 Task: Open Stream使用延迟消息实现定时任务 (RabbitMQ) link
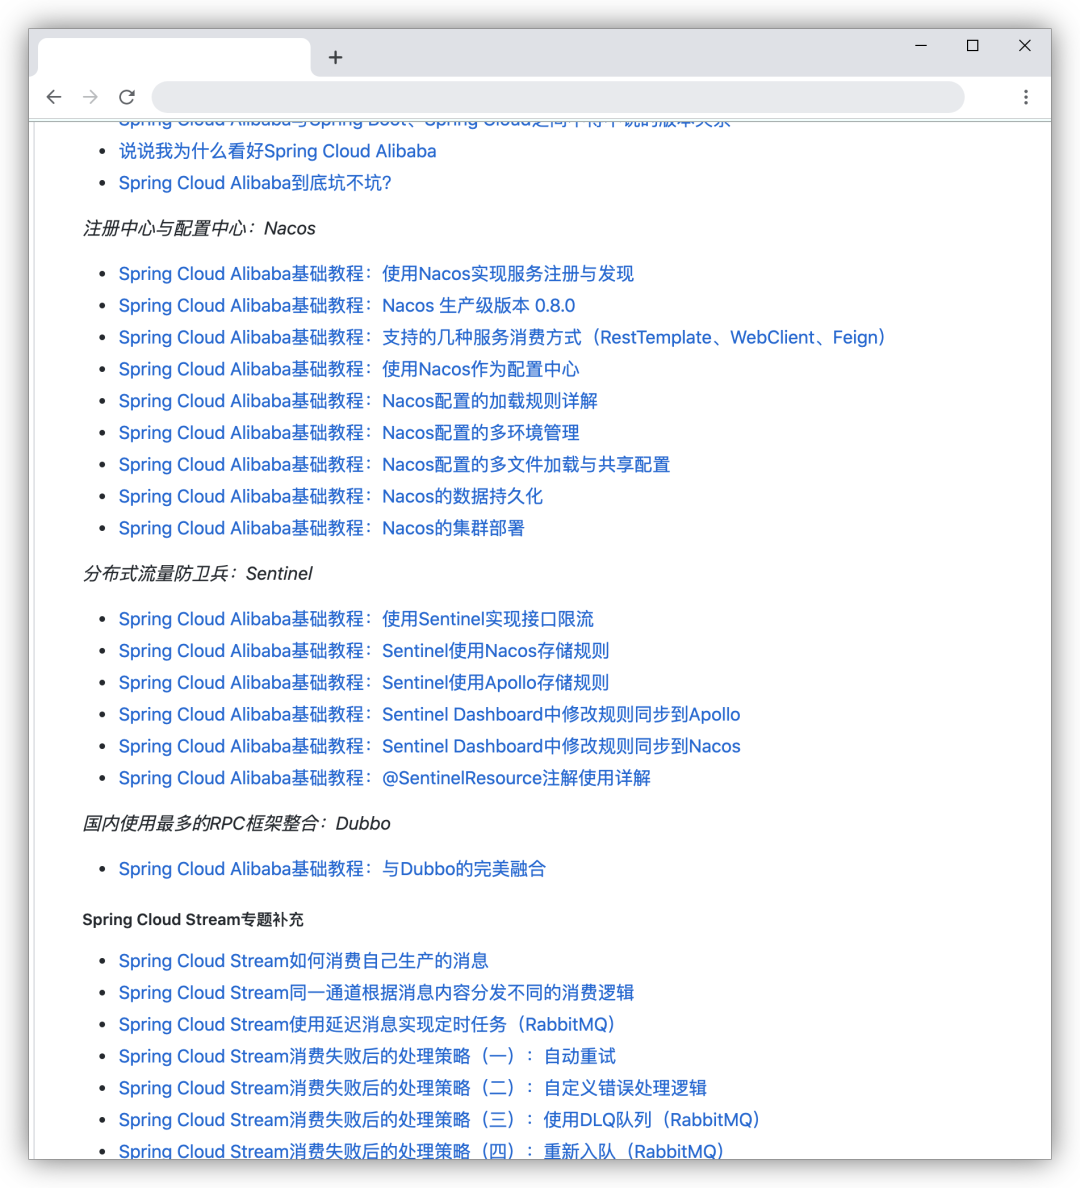point(368,1025)
